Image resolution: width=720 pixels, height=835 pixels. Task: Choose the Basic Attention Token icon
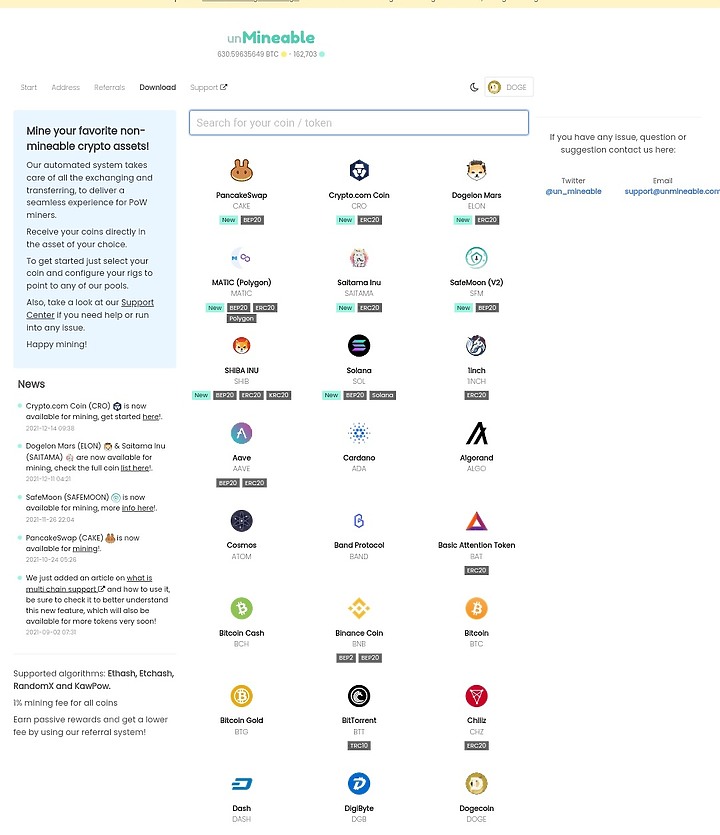476,521
